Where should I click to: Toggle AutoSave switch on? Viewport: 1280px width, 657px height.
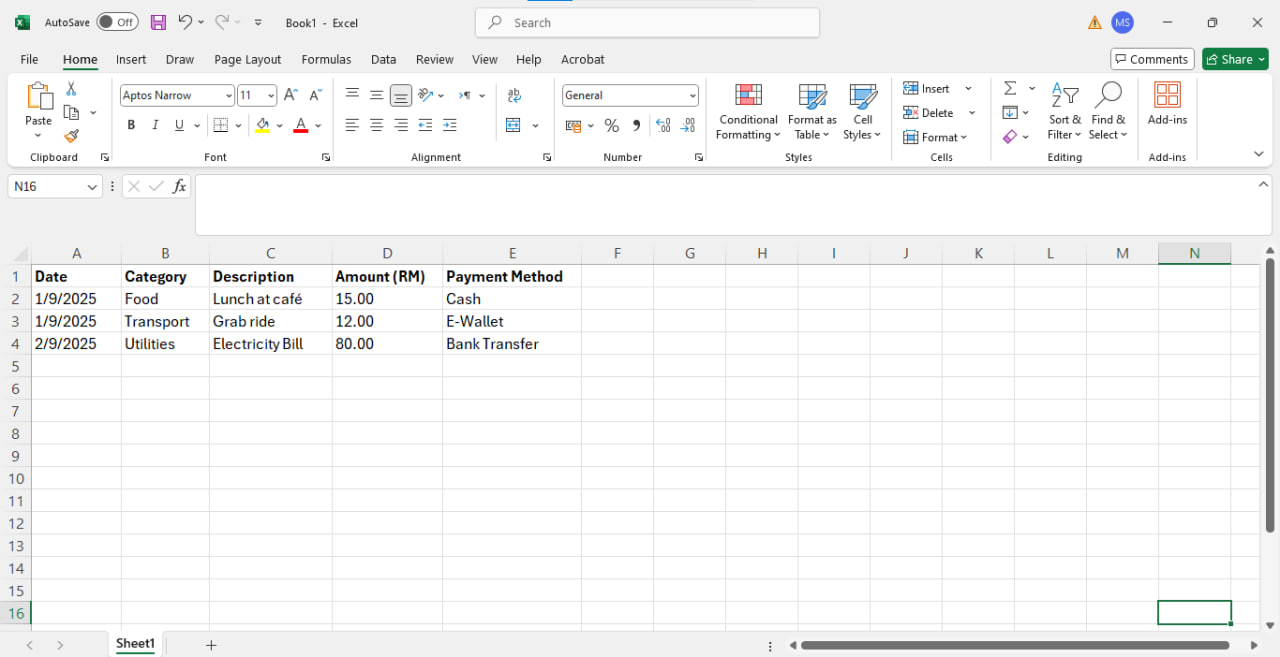click(117, 22)
